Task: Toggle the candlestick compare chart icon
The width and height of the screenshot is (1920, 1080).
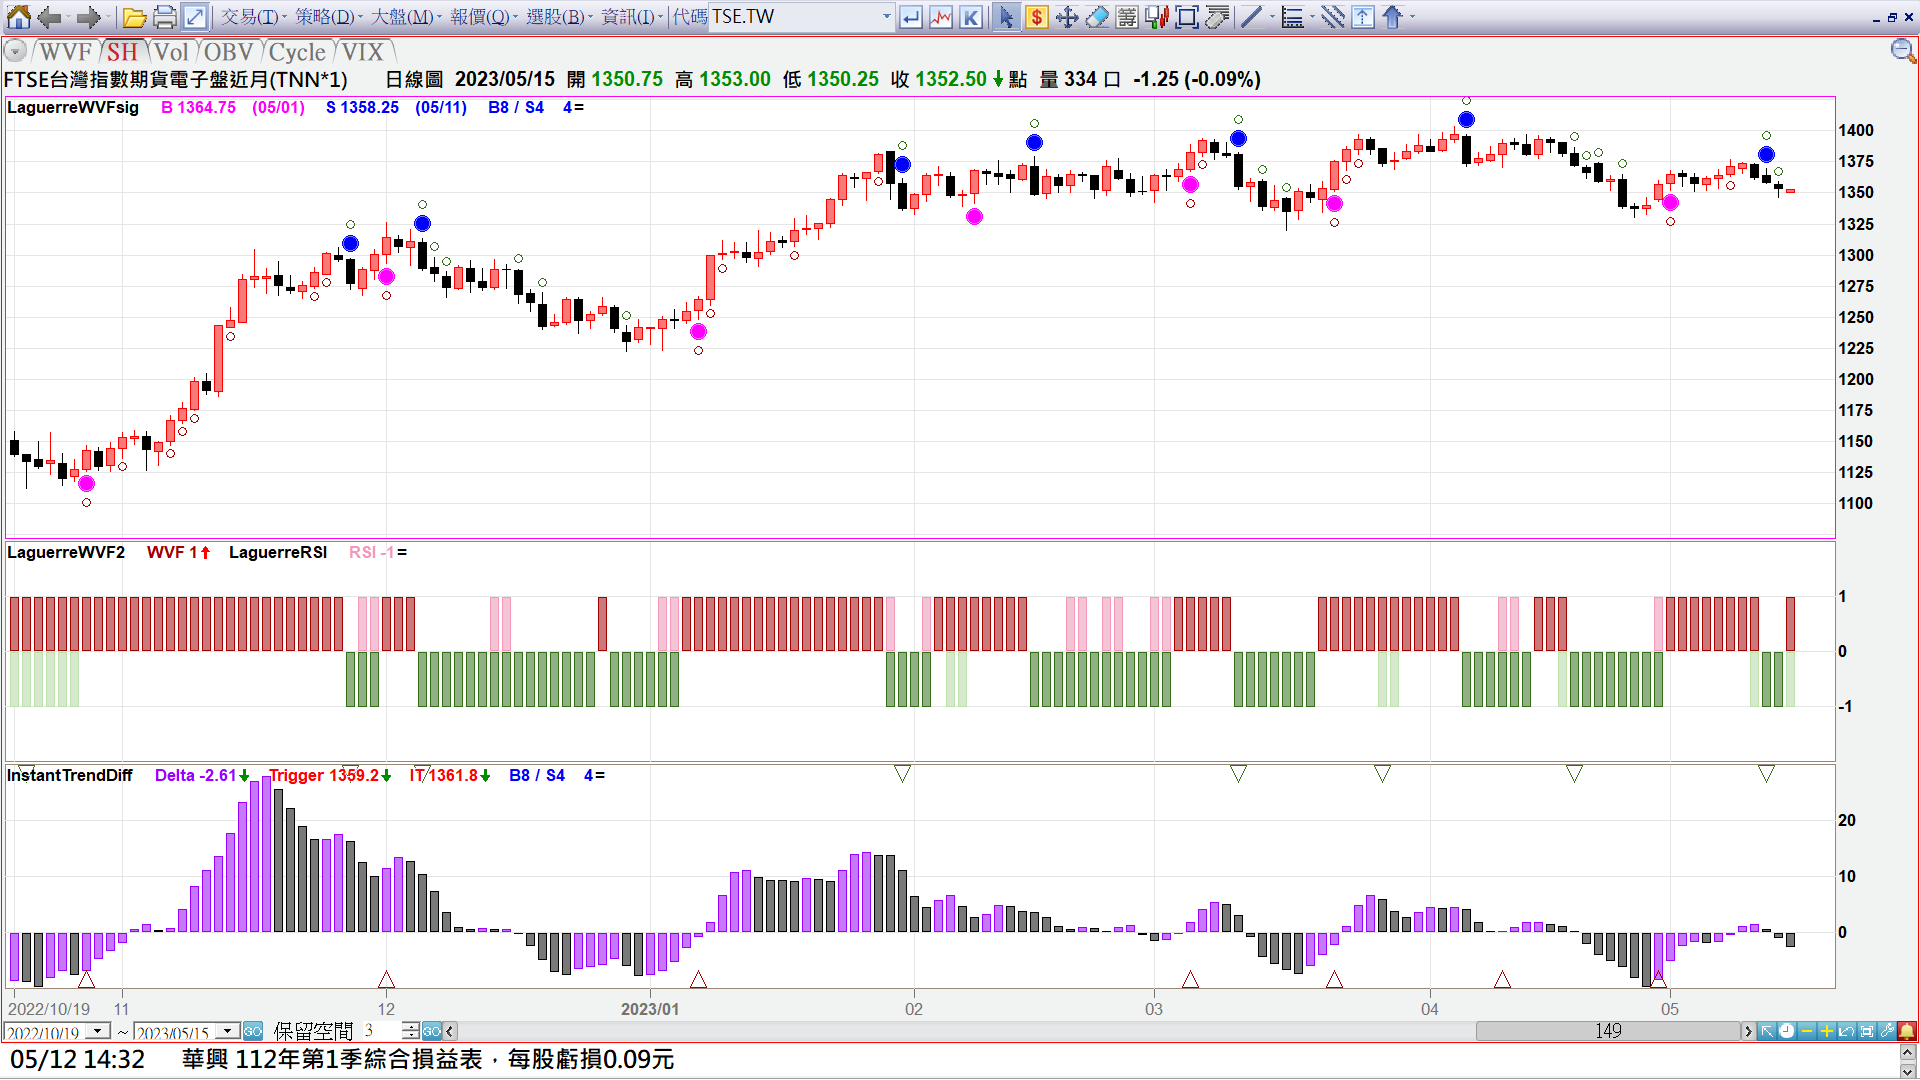Action: 1157,17
